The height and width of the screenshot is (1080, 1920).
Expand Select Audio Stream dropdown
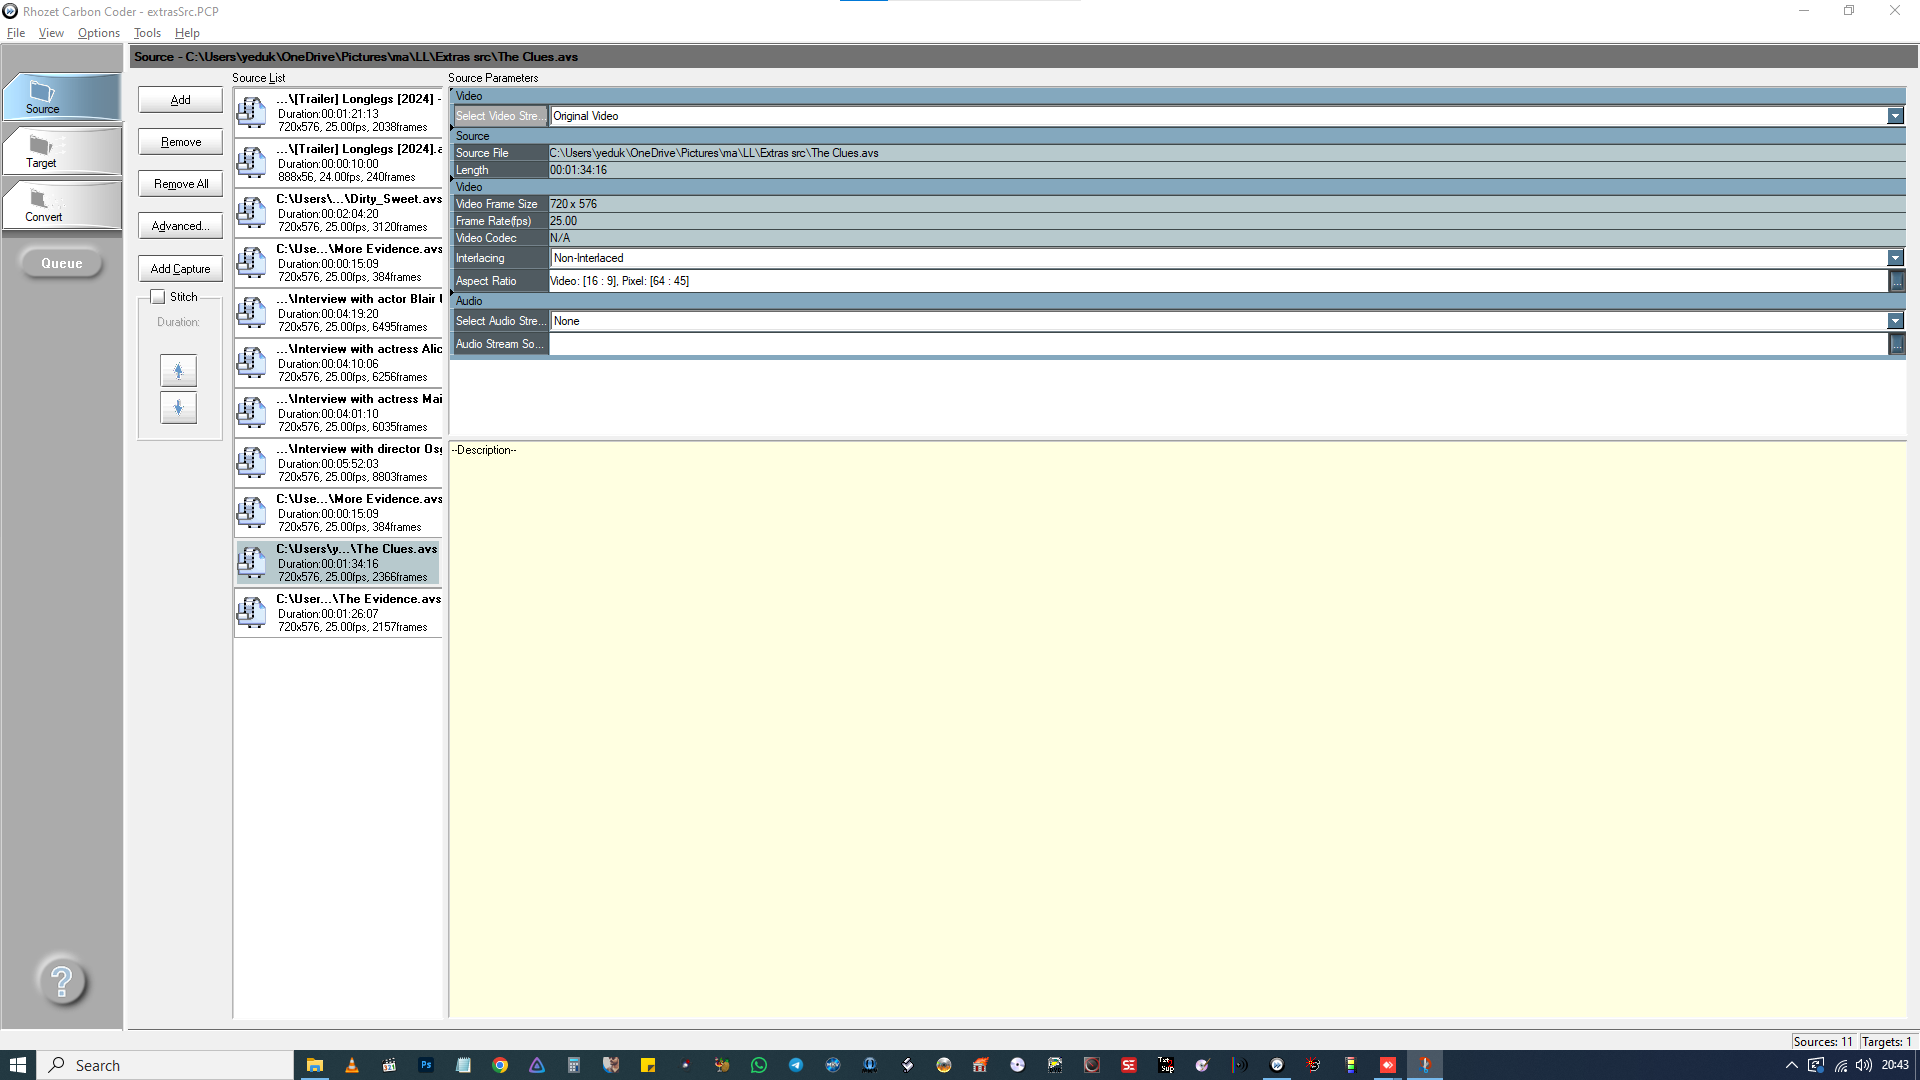[x=1895, y=321]
